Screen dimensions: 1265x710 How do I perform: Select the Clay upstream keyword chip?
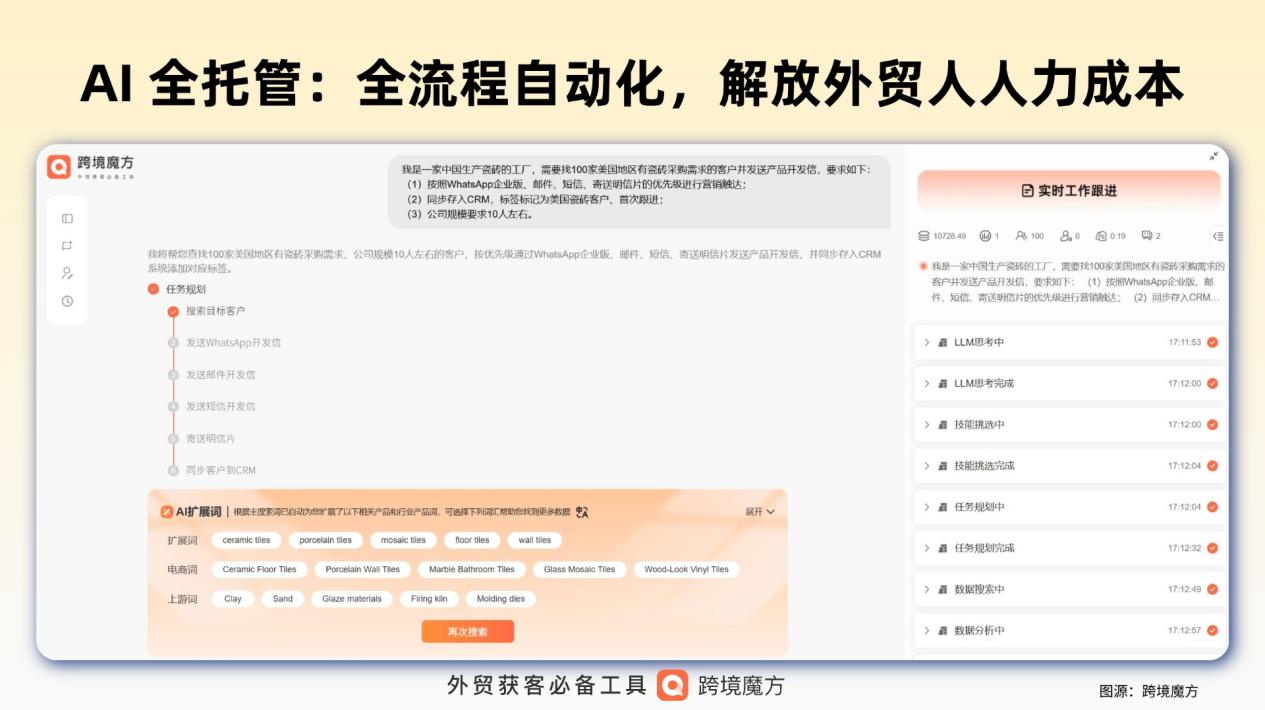[233, 599]
